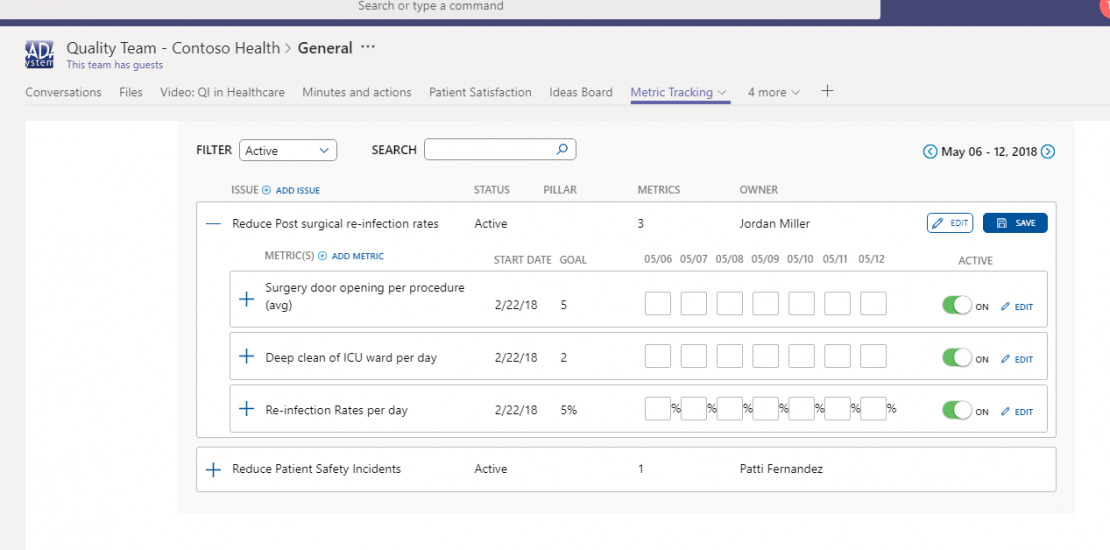Click Deep clean 05/11 value box

[837, 355]
